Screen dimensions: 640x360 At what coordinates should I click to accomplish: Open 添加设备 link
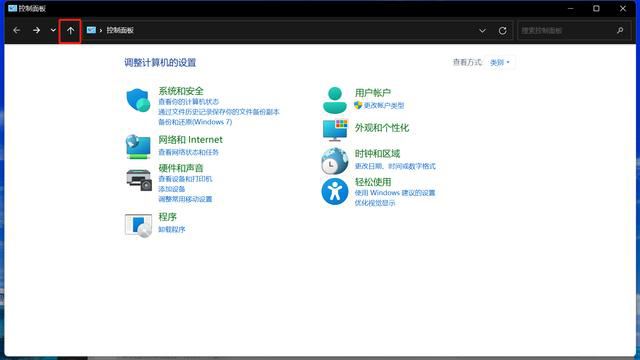click(x=172, y=189)
